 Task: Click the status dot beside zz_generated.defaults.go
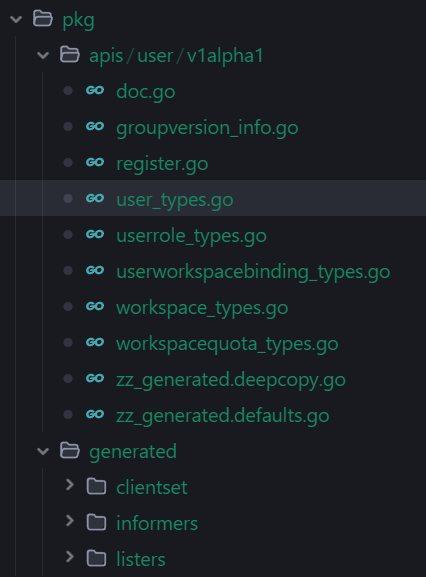click(68, 414)
